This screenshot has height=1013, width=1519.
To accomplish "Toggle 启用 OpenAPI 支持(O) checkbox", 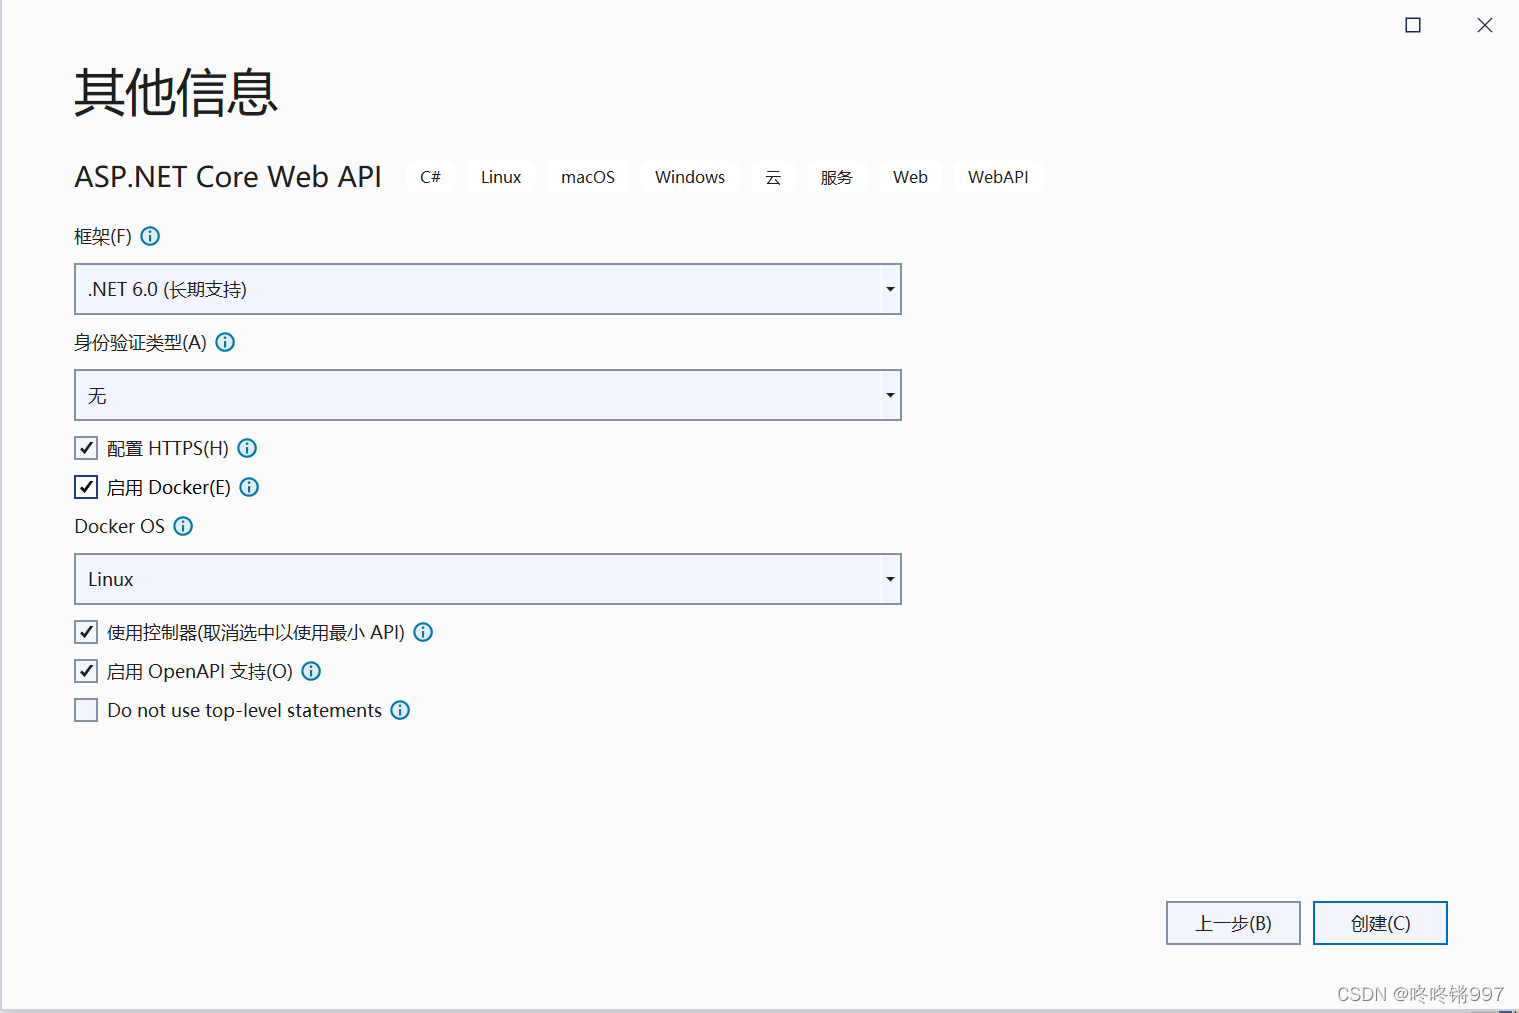I will (86, 671).
